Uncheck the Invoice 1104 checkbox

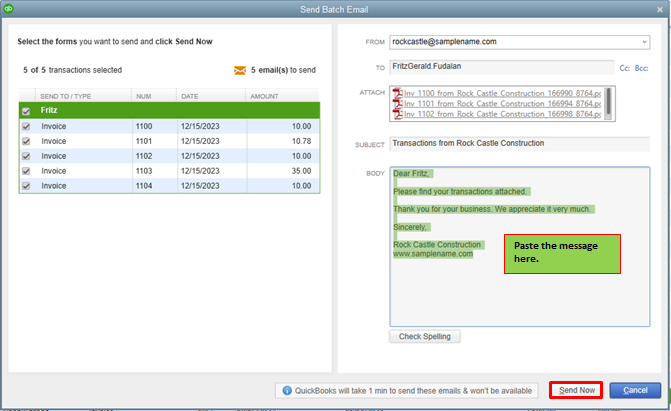26,186
